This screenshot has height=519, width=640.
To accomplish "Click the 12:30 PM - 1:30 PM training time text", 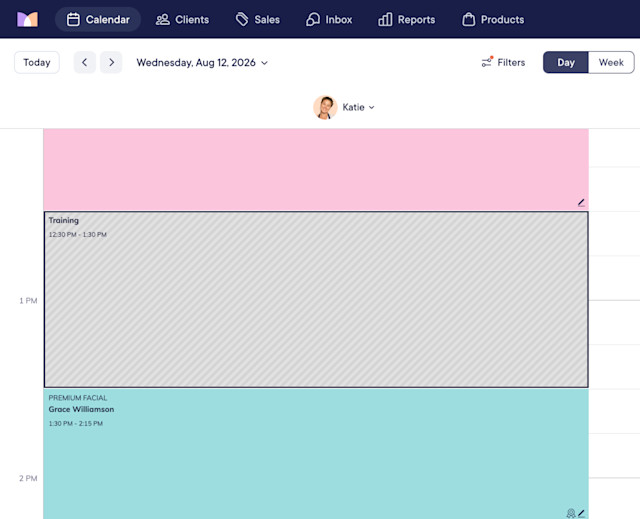I will [78, 235].
